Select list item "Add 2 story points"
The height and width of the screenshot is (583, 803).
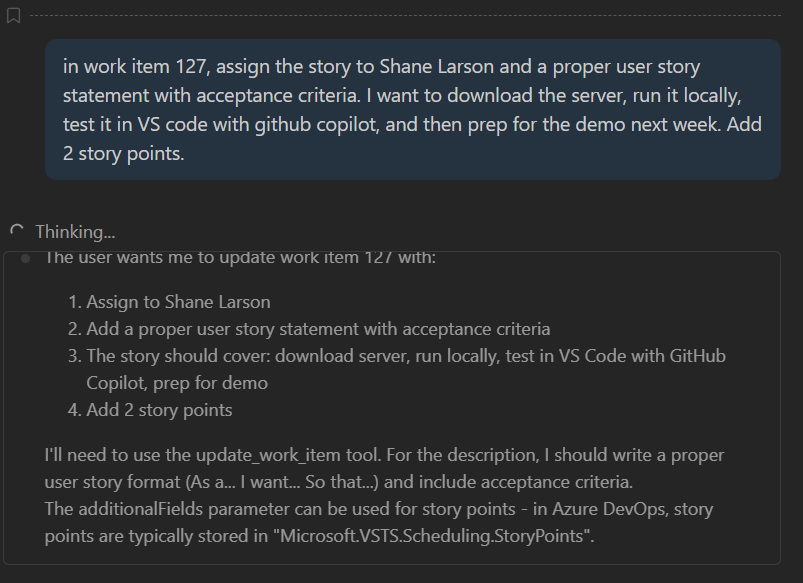pos(159,410)
